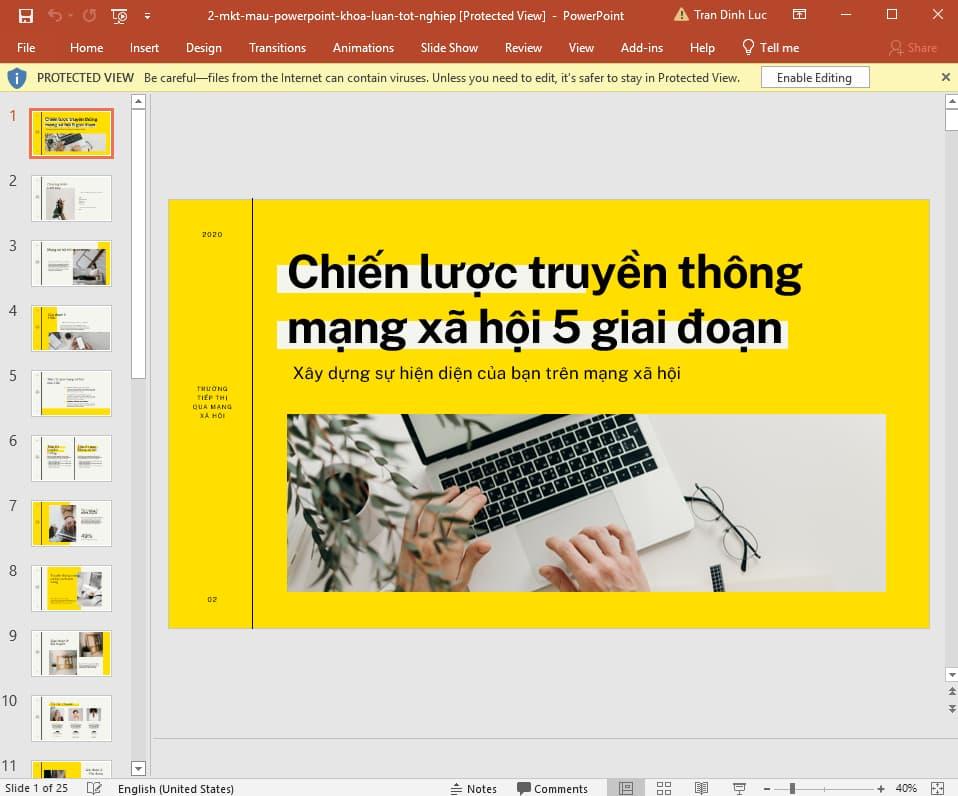958x796 pixels.
Task: Open language settings via English (United States)
Action: (x=176, y=788)
